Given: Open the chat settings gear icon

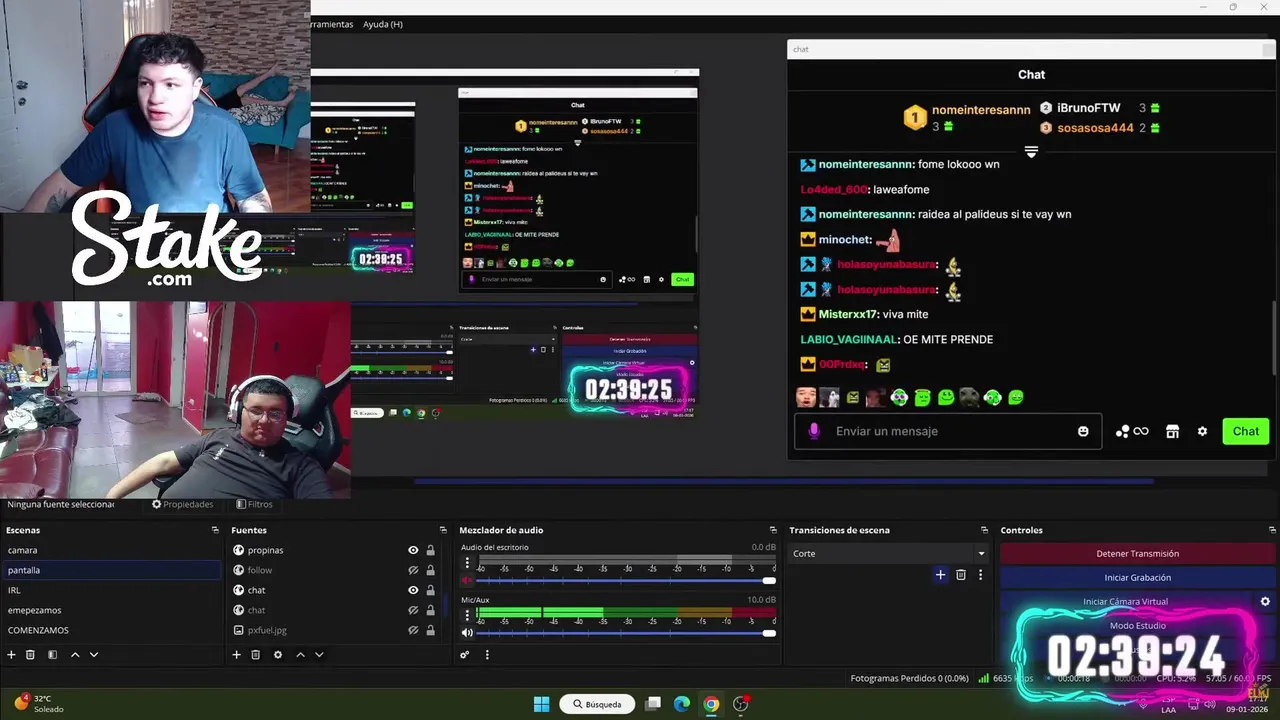Looking at the screenshot, I should pyautogui.click(x=1202, y=432).
